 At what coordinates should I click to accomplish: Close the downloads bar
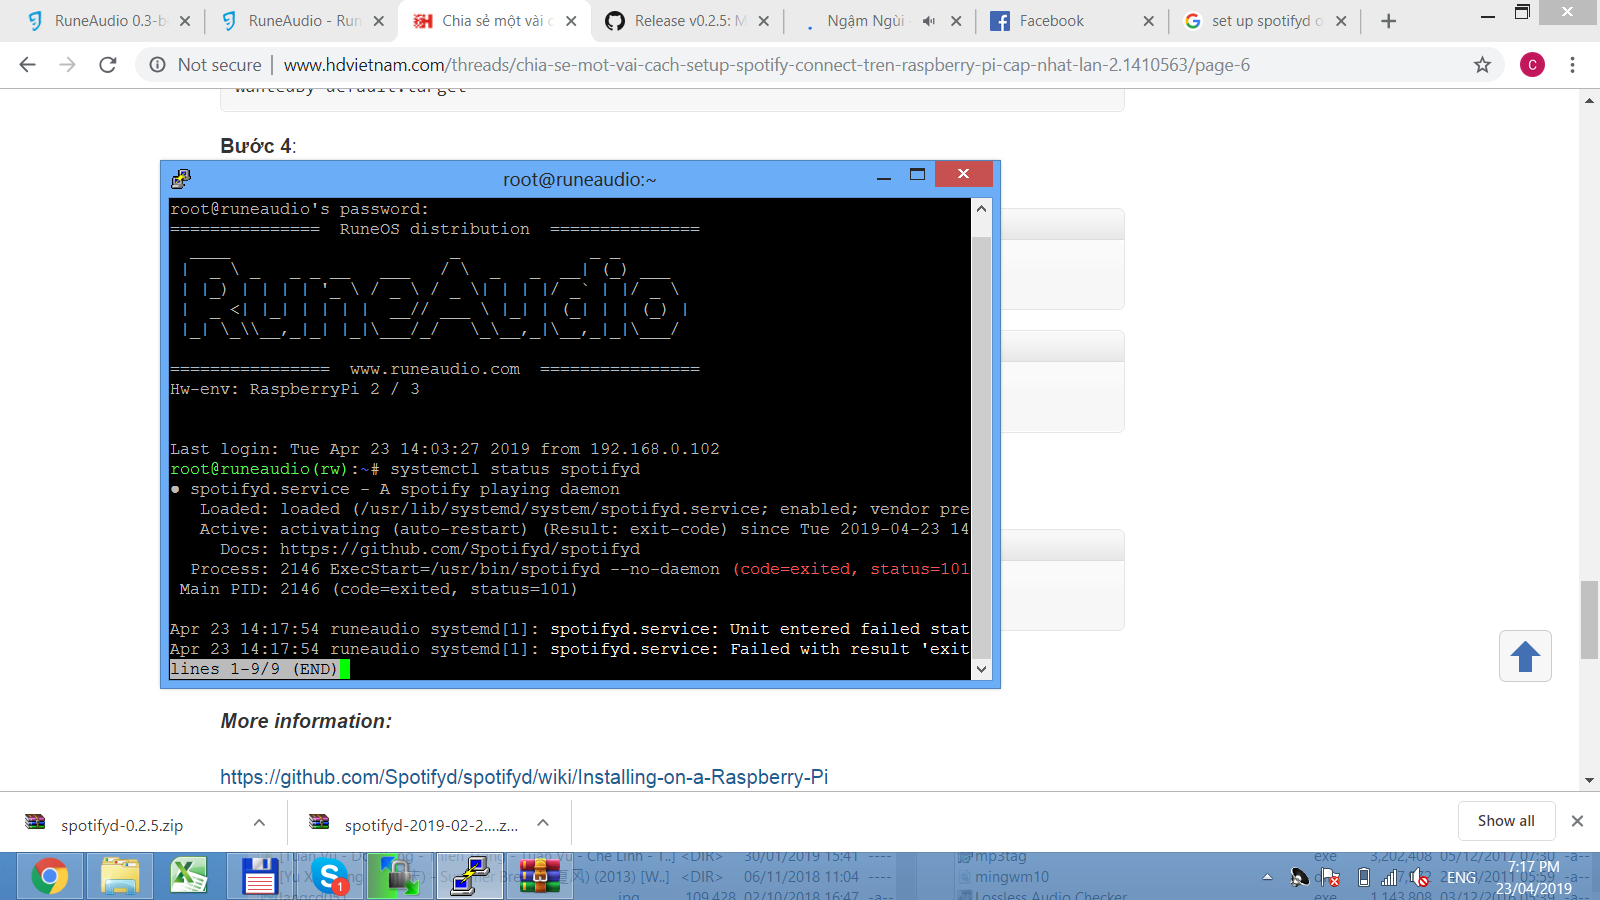point(1577,821)
